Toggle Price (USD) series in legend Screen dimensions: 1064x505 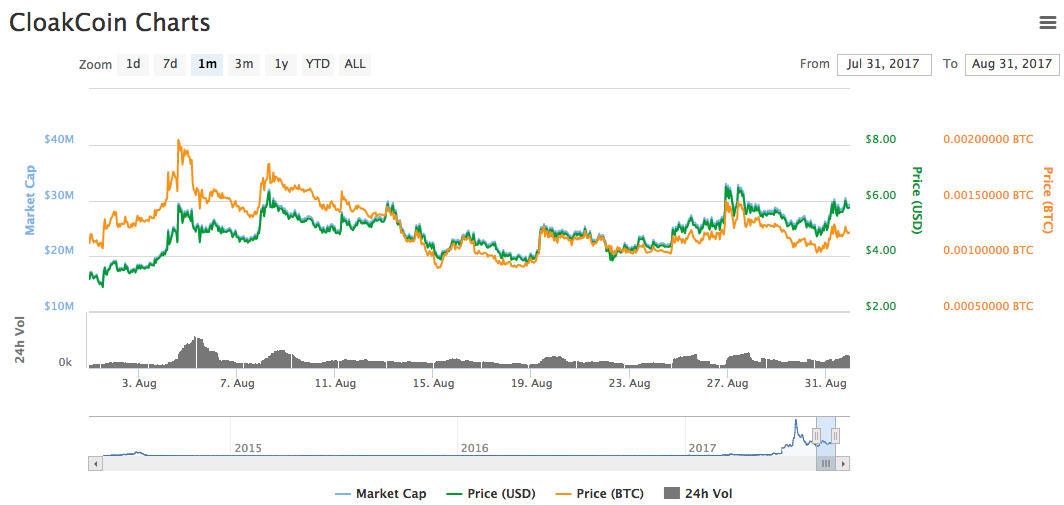(491, 493)
